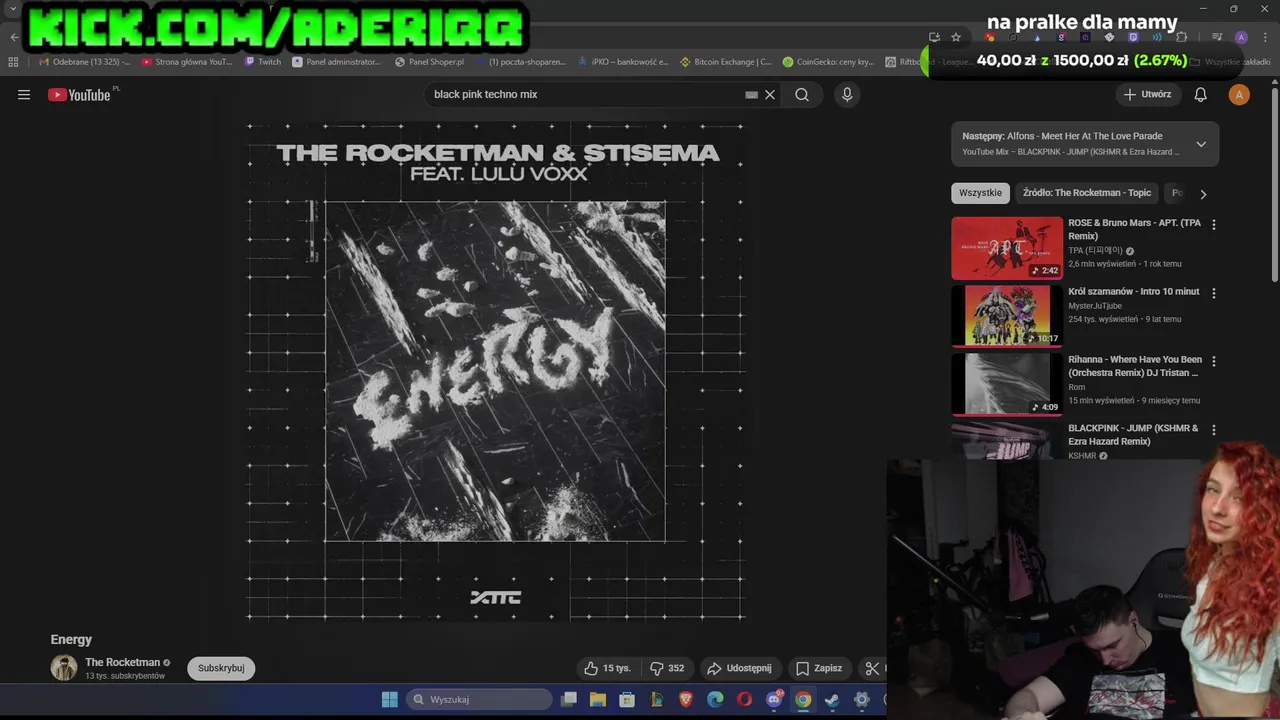Click the Utwórz create button
1280x720 pixels.
click(1147, 95)
